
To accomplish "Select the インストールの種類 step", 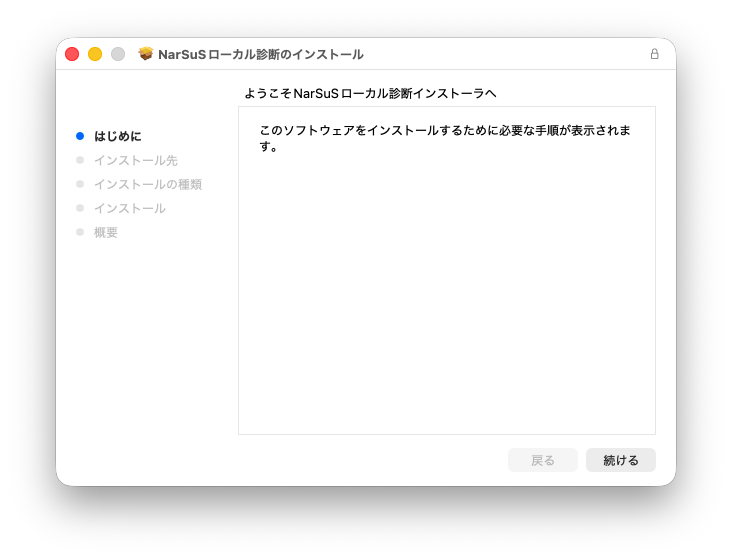I will coord(148,184).
